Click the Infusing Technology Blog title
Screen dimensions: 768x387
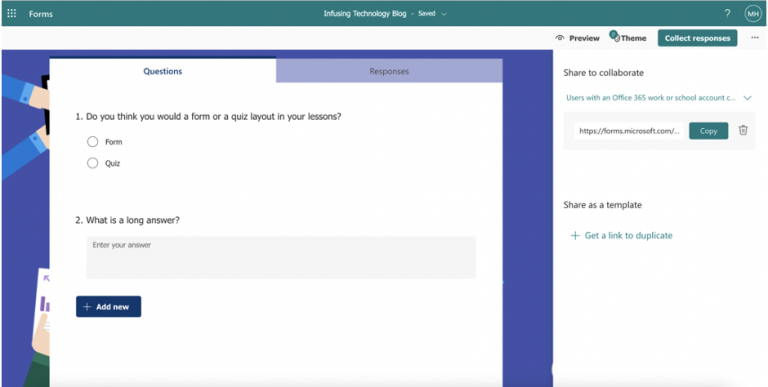365,14
